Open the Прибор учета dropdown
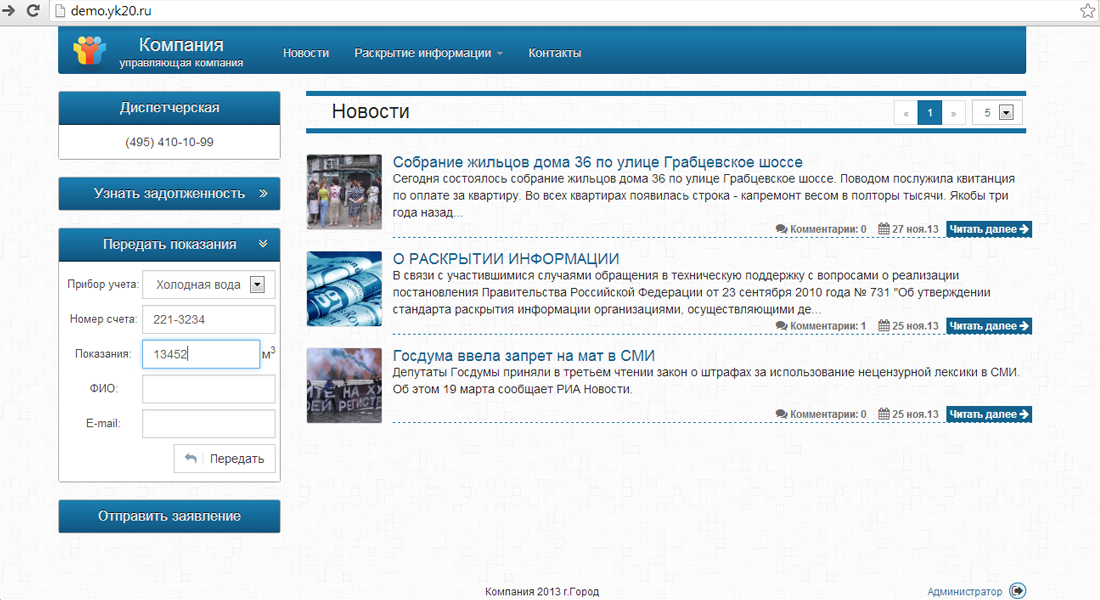 pos(257,285)
